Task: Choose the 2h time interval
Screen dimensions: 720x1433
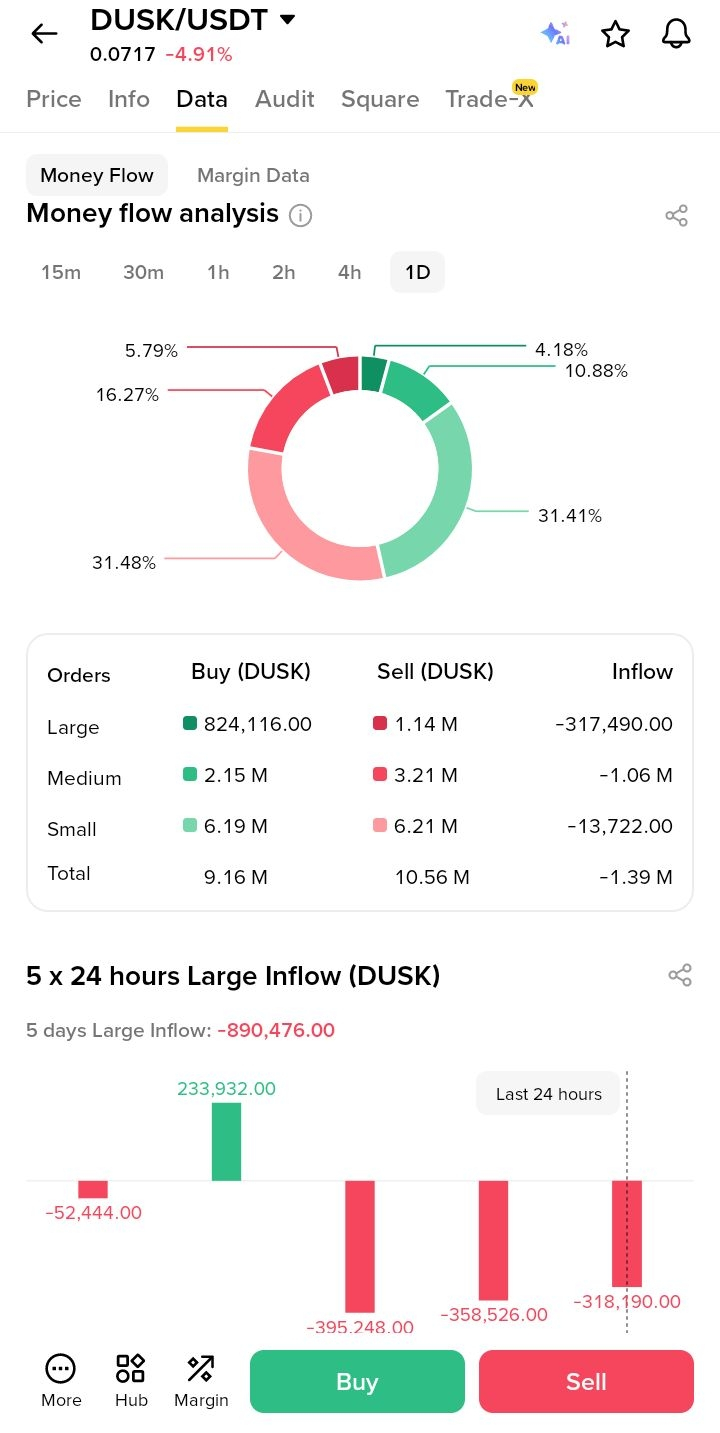Action: (284, 272)
